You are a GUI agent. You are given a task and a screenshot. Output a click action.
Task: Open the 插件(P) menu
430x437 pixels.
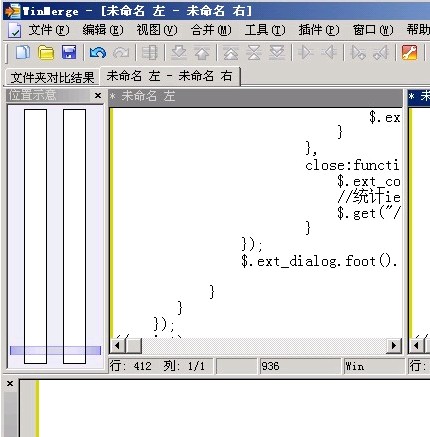point(319,30)
